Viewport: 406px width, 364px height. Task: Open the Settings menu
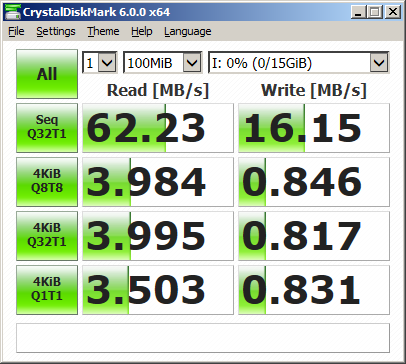coord(56,31)
